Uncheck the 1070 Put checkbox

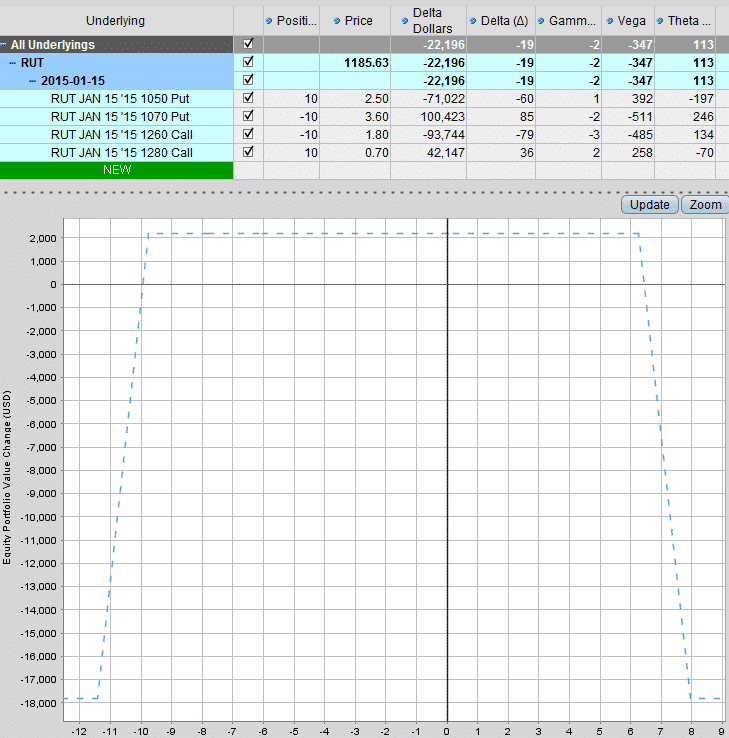point(248,115)
